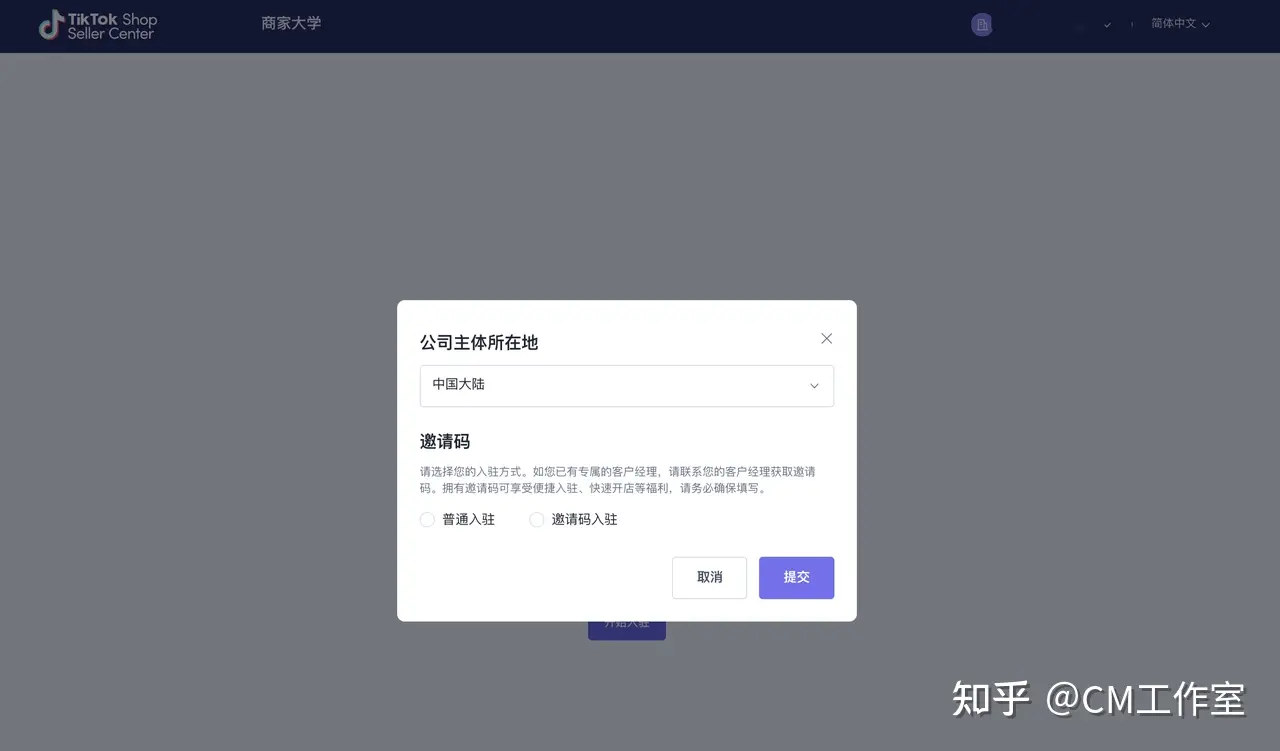Open the 商家大学 menu item
Image resolution: width=1280 pixels, height=751 pixels.
291,23
